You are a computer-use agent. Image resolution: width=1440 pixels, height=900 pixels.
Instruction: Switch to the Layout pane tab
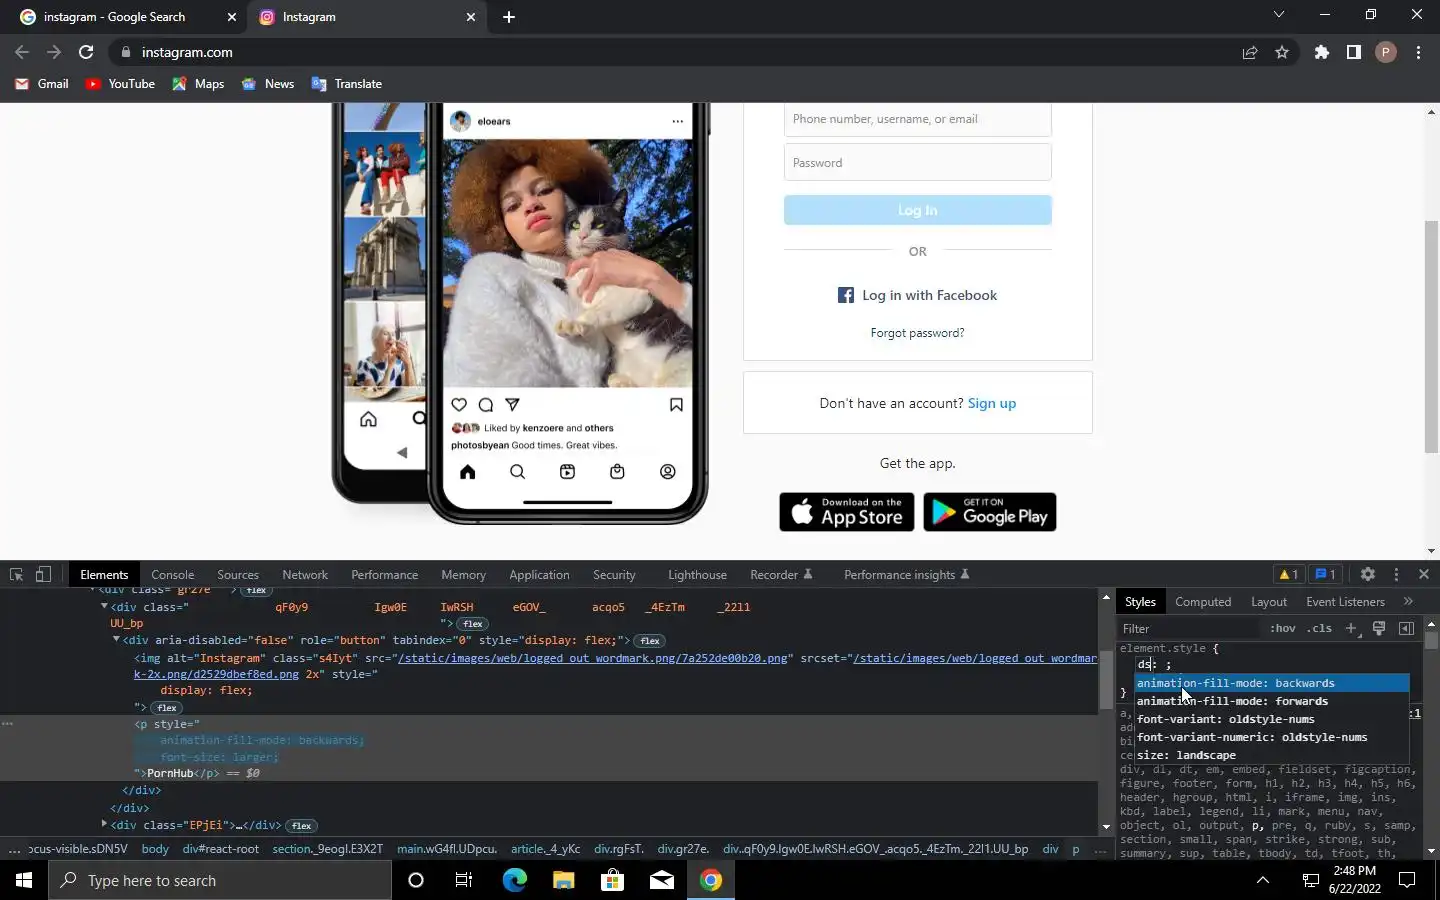click(1269, 601)
